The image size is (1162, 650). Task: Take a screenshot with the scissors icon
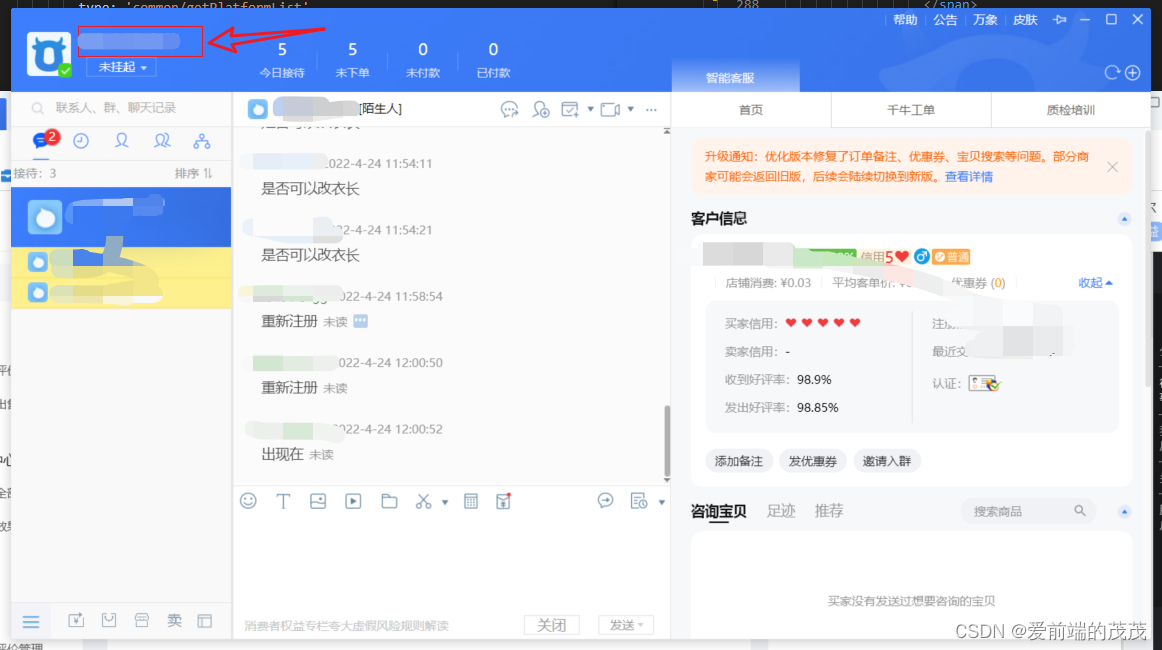(x=423, y=502)
